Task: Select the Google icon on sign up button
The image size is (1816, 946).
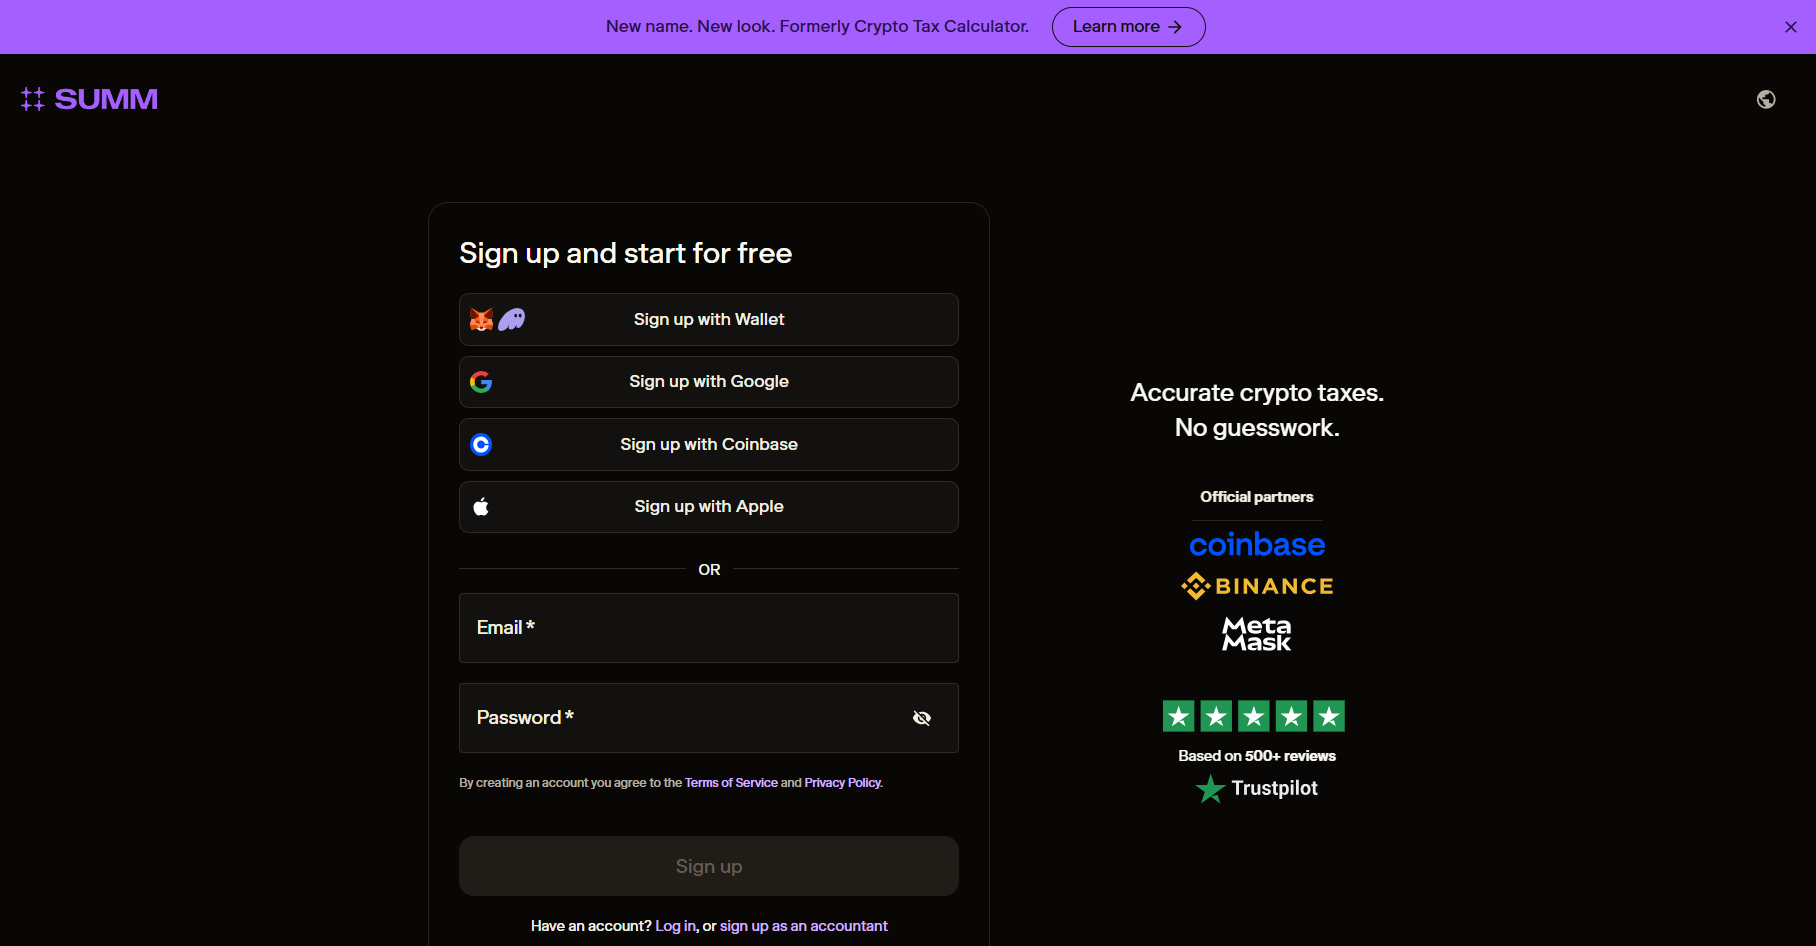Action: [481, 381]
